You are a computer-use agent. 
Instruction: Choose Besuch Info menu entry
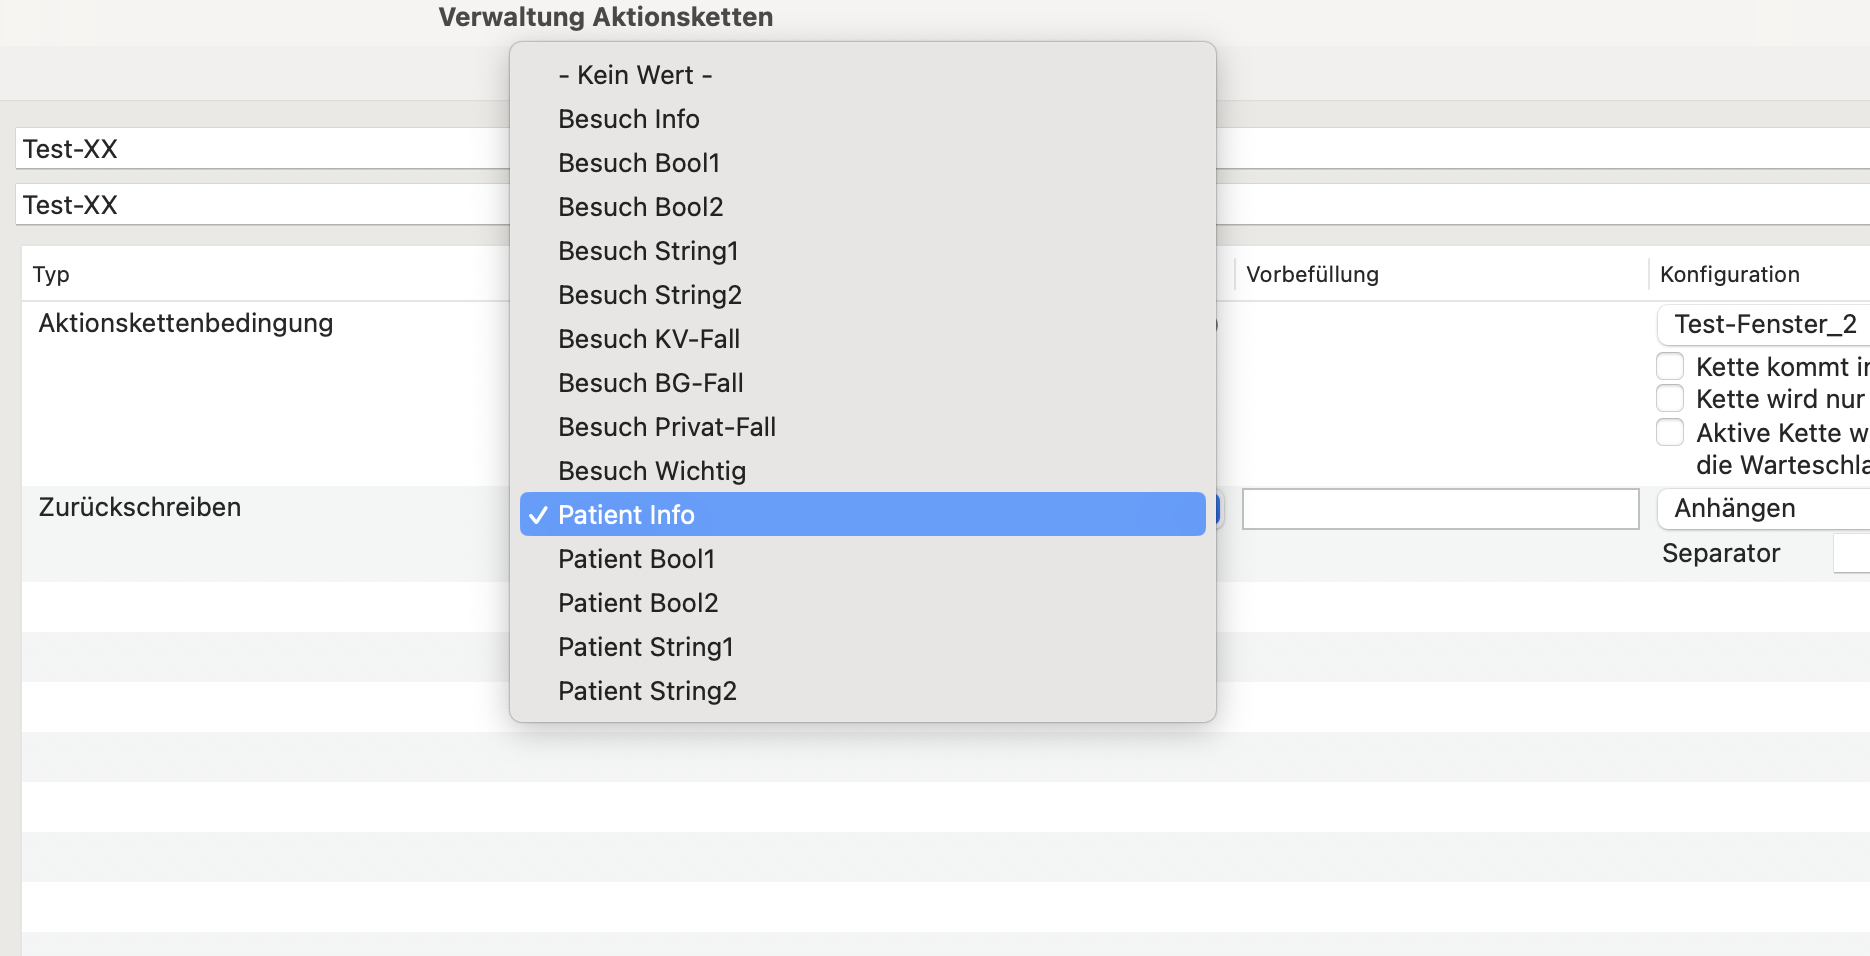tap(862, 119)
